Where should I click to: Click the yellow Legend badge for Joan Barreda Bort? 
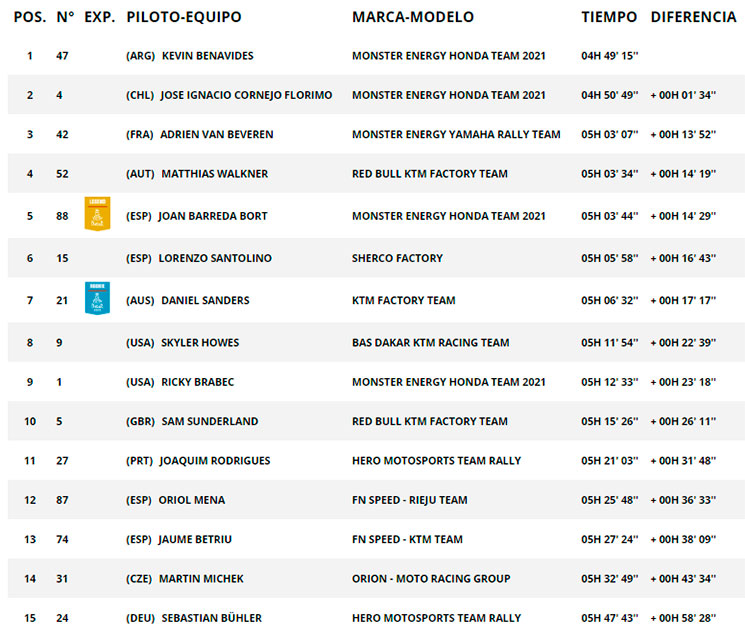point(97,214)
